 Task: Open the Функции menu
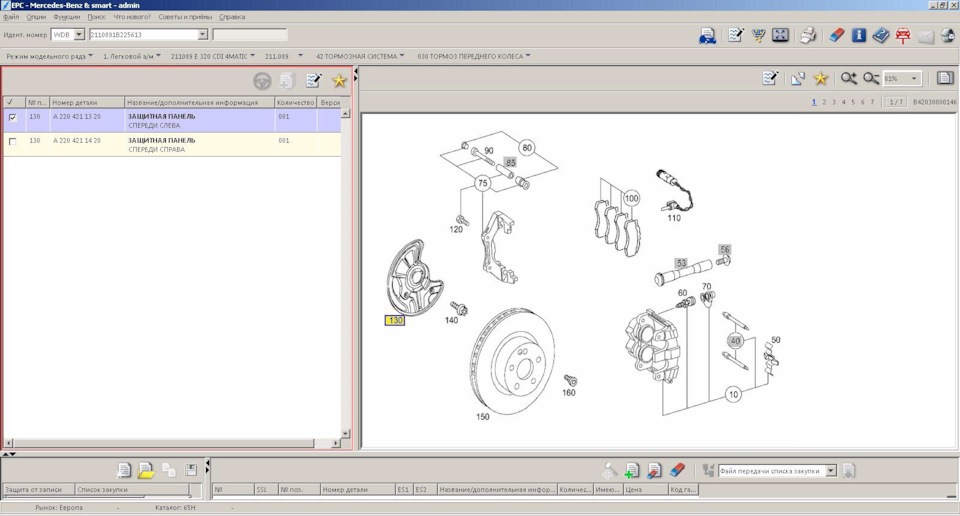(66, 17)
